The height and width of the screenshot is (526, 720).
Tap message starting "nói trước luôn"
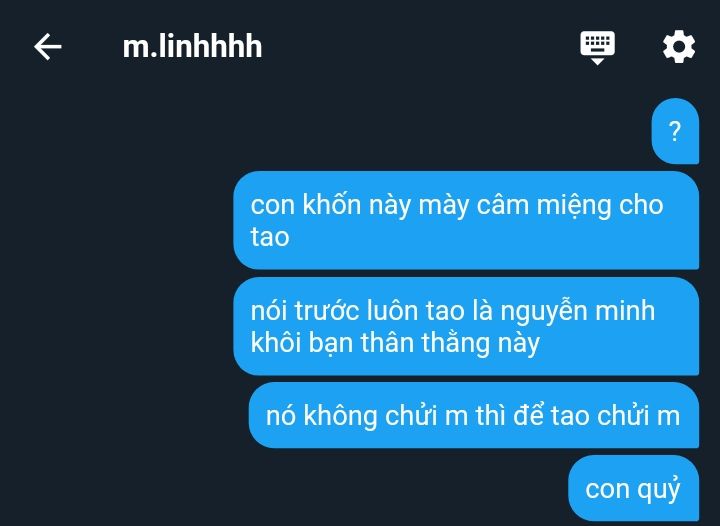(466, 326)
